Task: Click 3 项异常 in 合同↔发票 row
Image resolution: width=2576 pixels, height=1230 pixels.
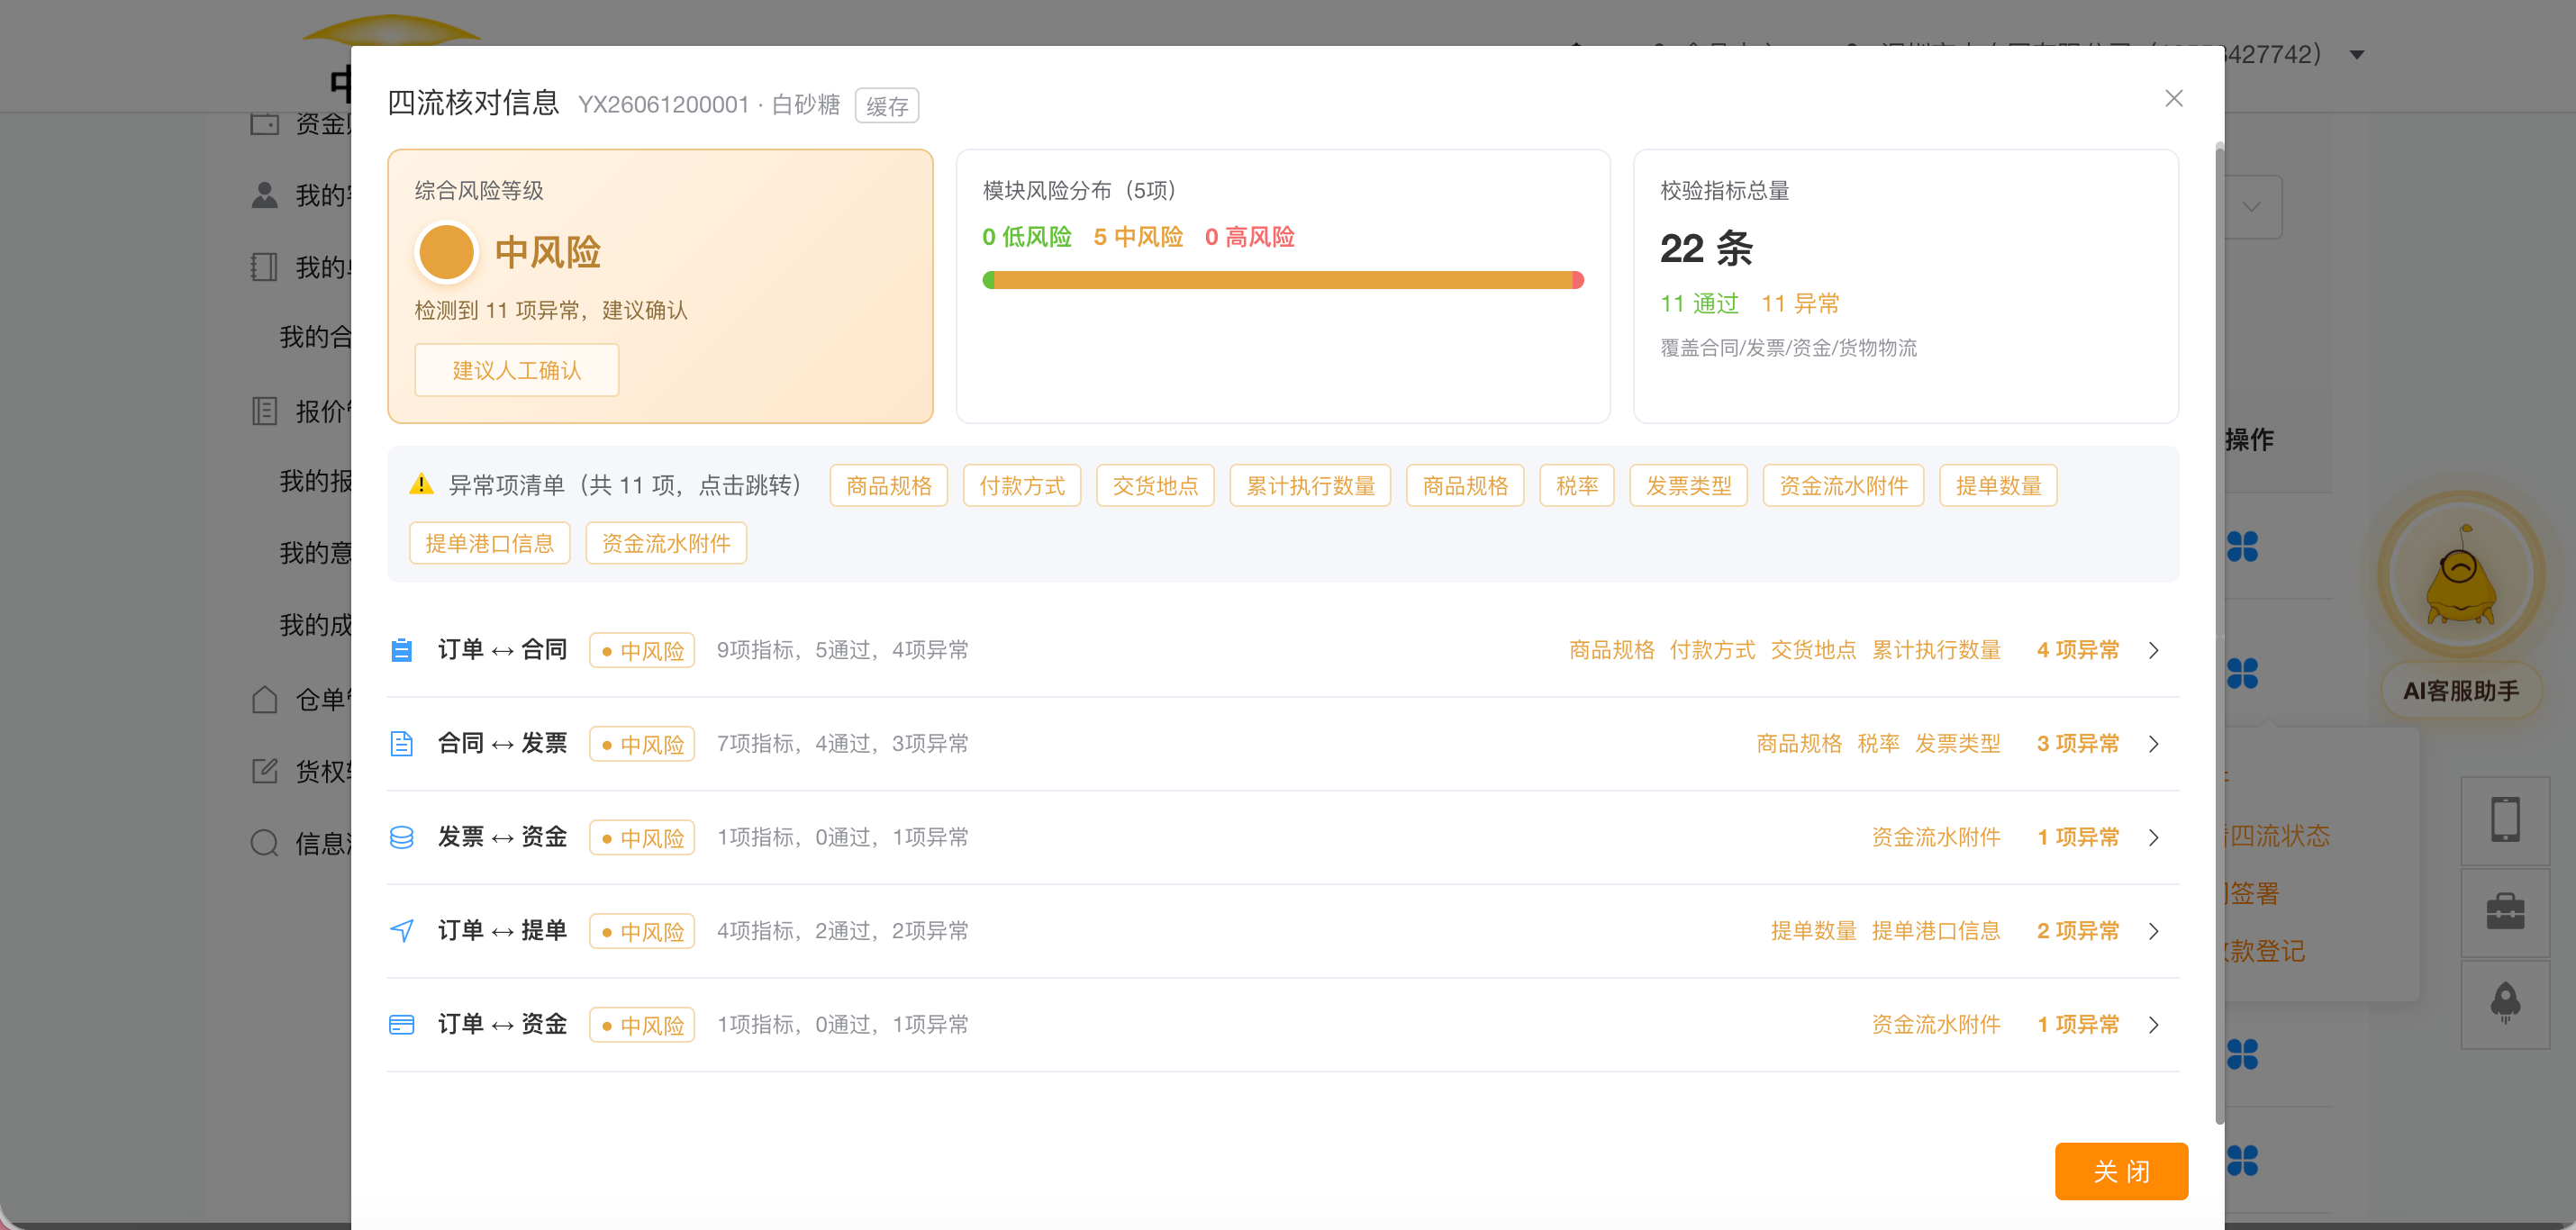Action: coord(2078,744)
